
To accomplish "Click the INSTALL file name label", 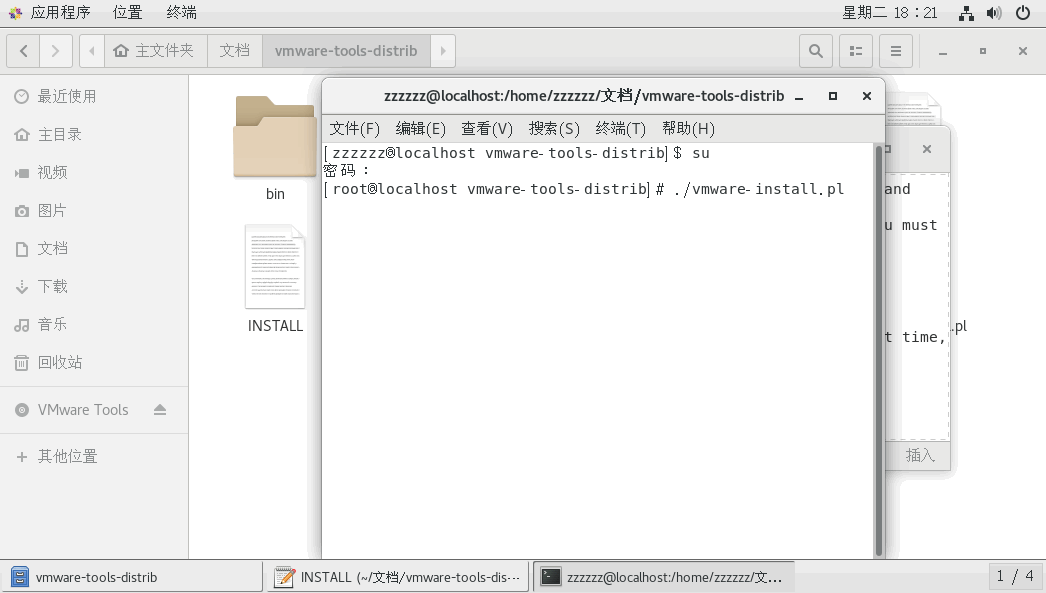I will (275, 326).
